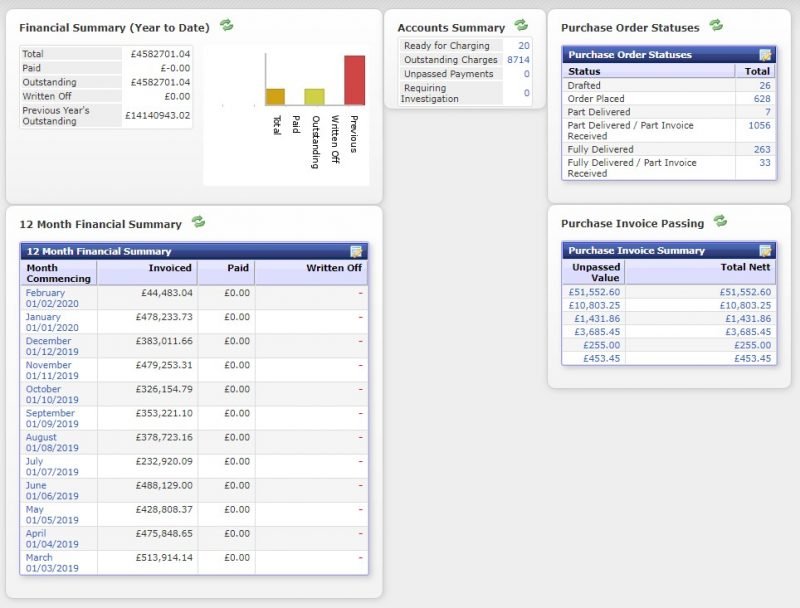The image size is (800, 608).
Task: Refresh the Accounts Summary panel
Action: tap(521, 25)
